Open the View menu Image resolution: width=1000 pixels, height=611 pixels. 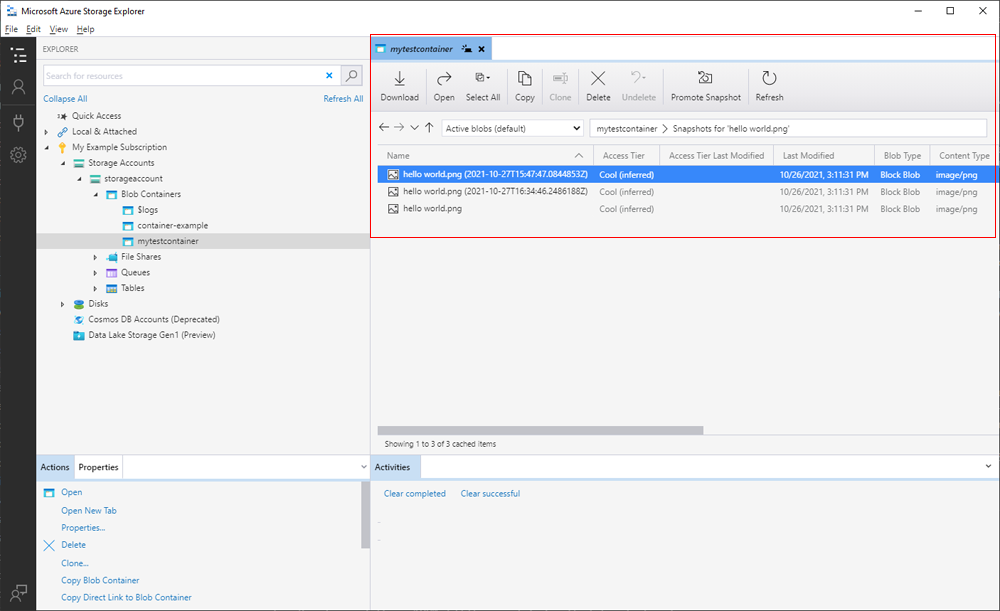tap(59, 29)
